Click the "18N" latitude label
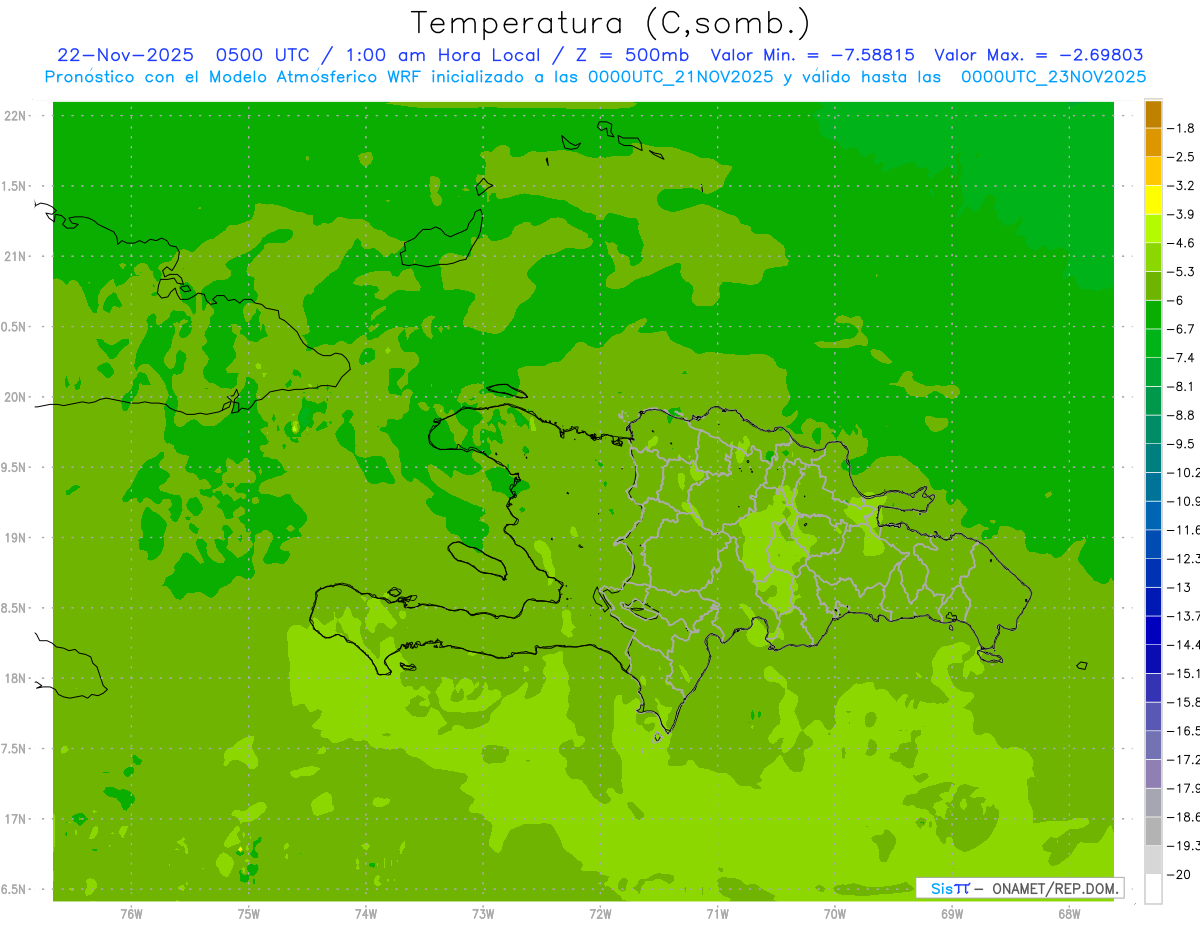Viewport: 1200px width, 927px height. tap(16, 679)
